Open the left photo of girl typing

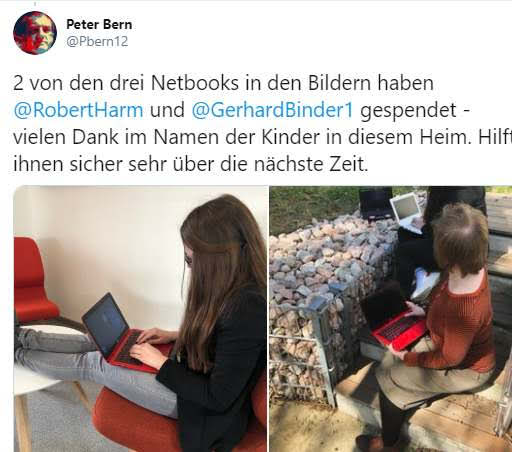pos(140,319)
